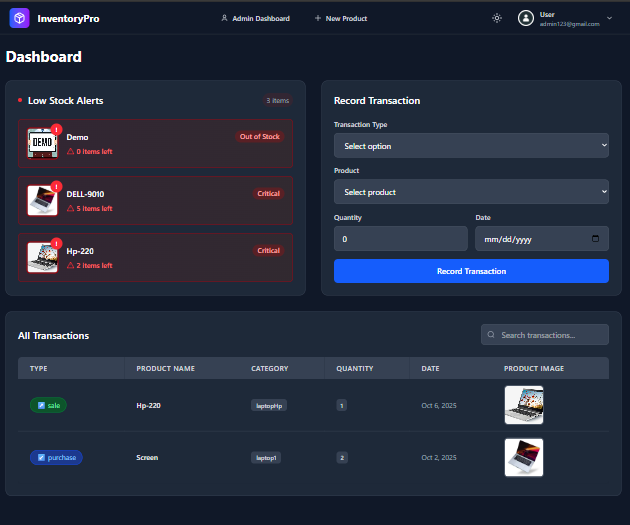Click the laptopHp category tag
This screenshot has height=525, width=630.
[269, 406]
